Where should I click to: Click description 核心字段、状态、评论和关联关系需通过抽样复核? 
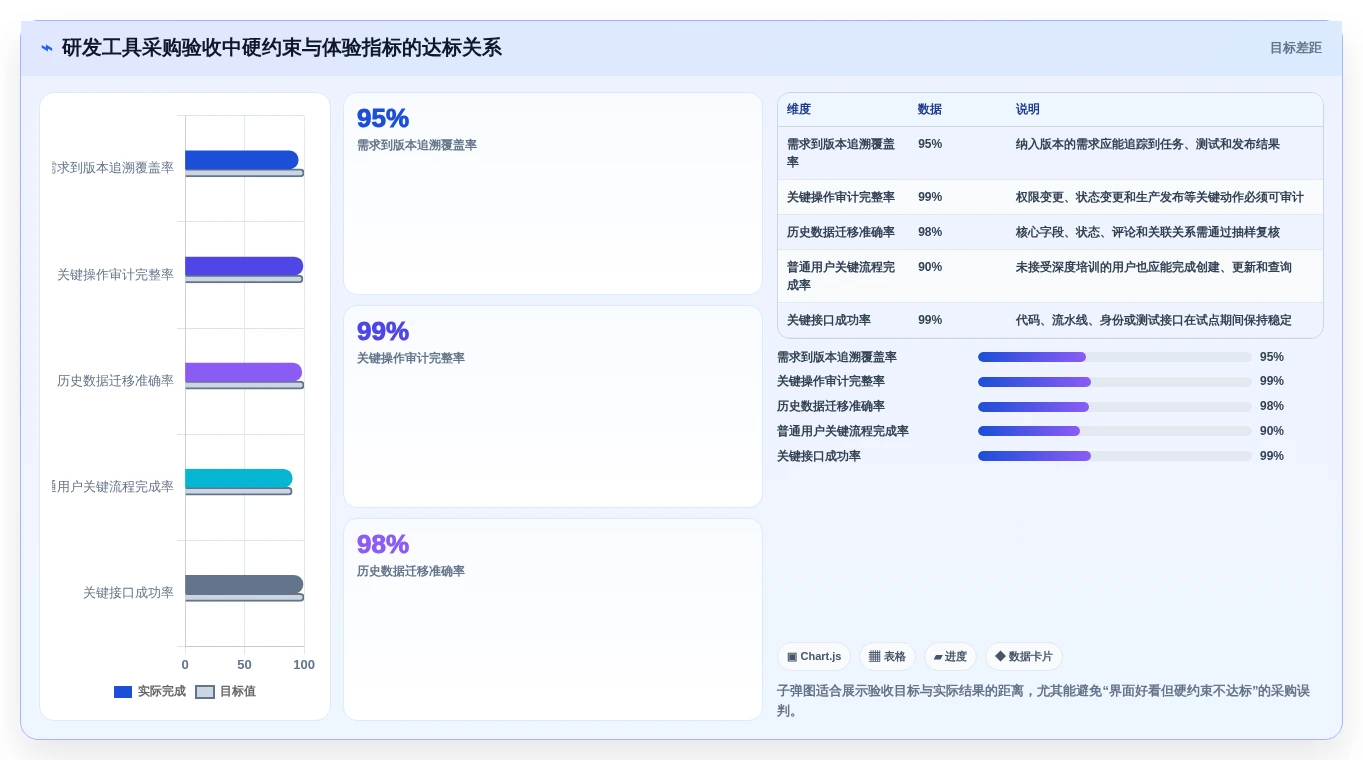[x=1148, y=232]
